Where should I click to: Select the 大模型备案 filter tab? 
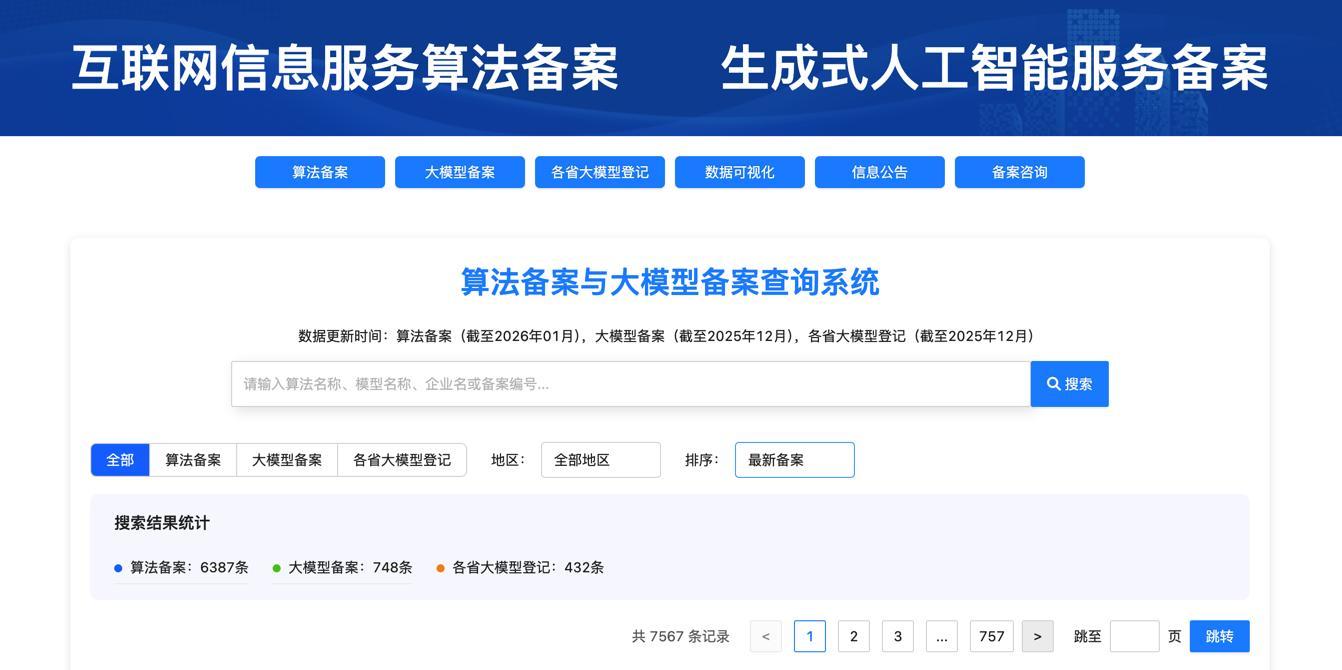(x=287, y=460)
